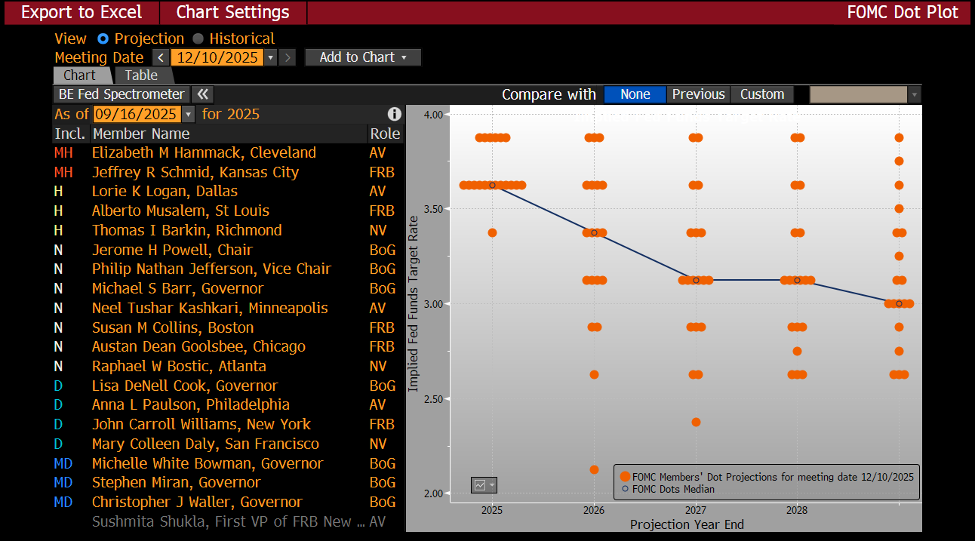Select the Historical view radio button
The height and width of the screenshot is (541, 977).
[x=198, y=39]
